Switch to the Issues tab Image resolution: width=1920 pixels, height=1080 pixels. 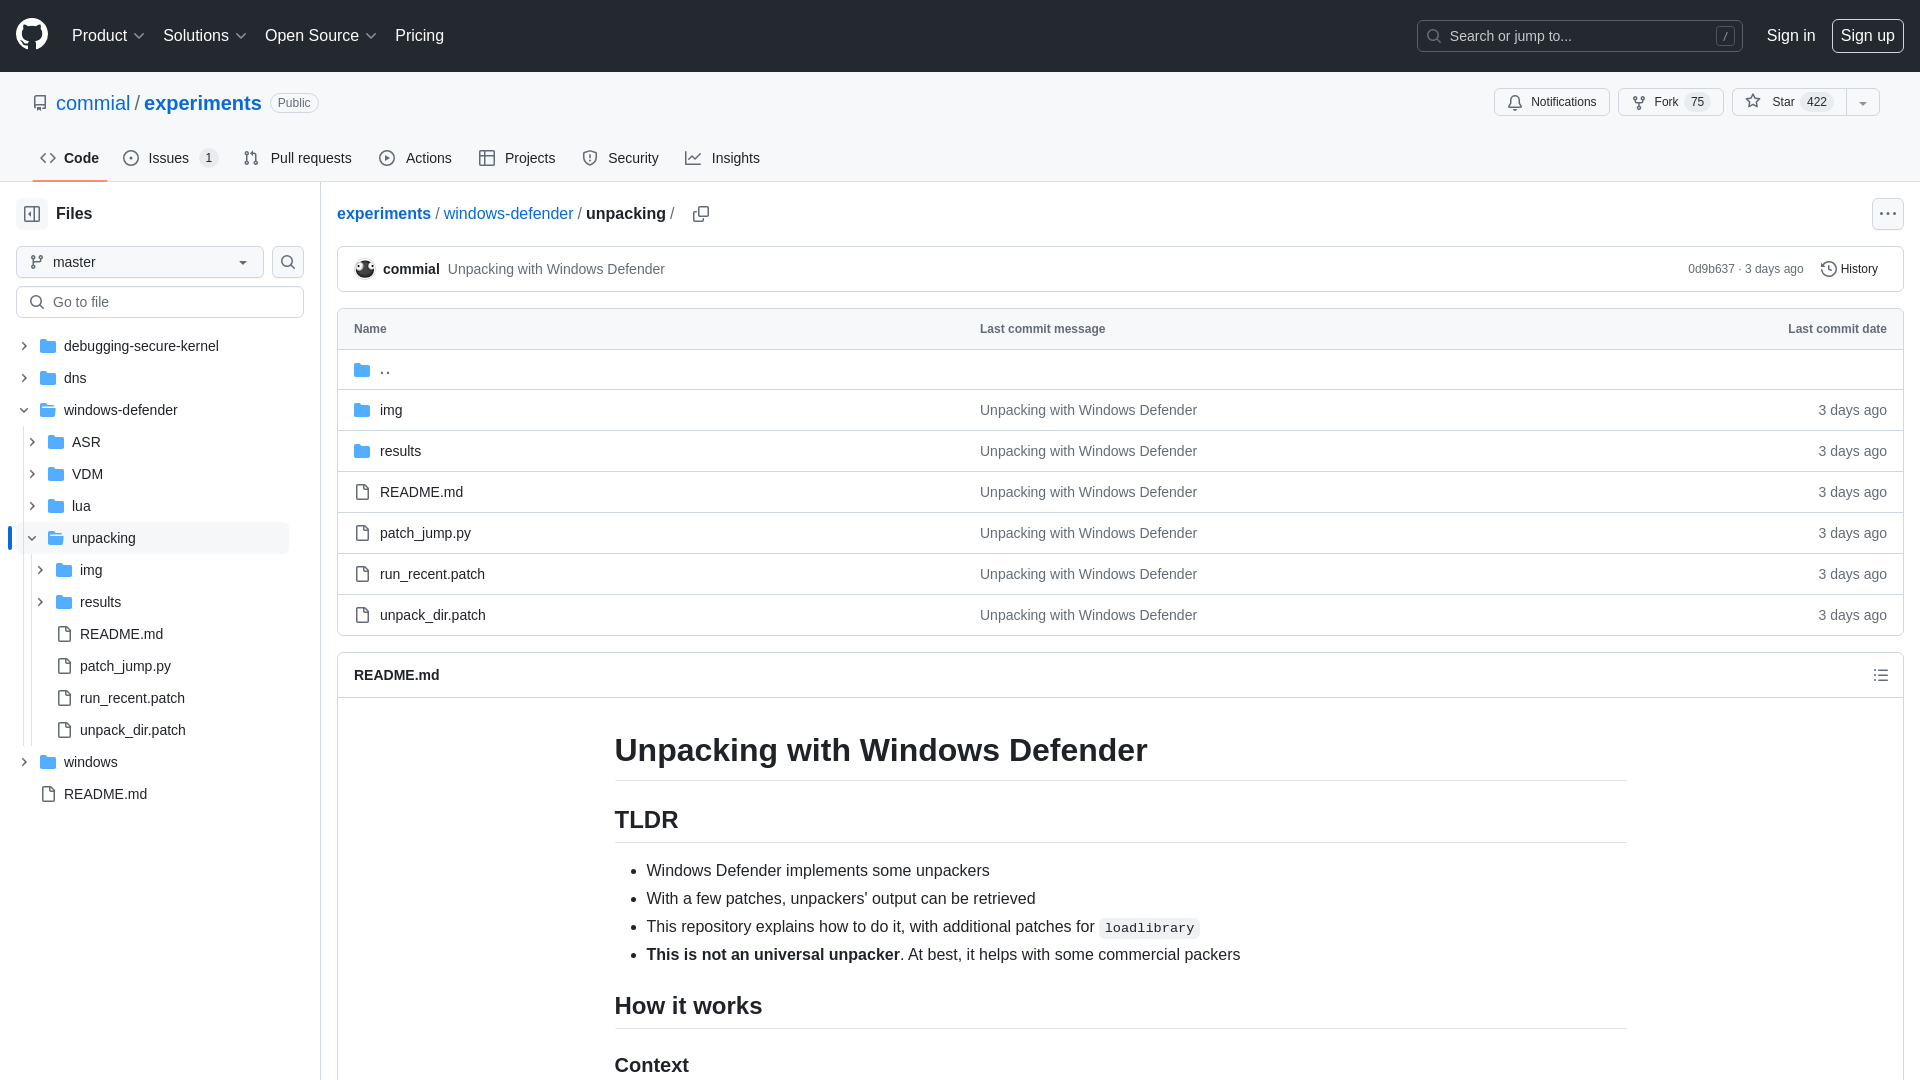point(170,158)
